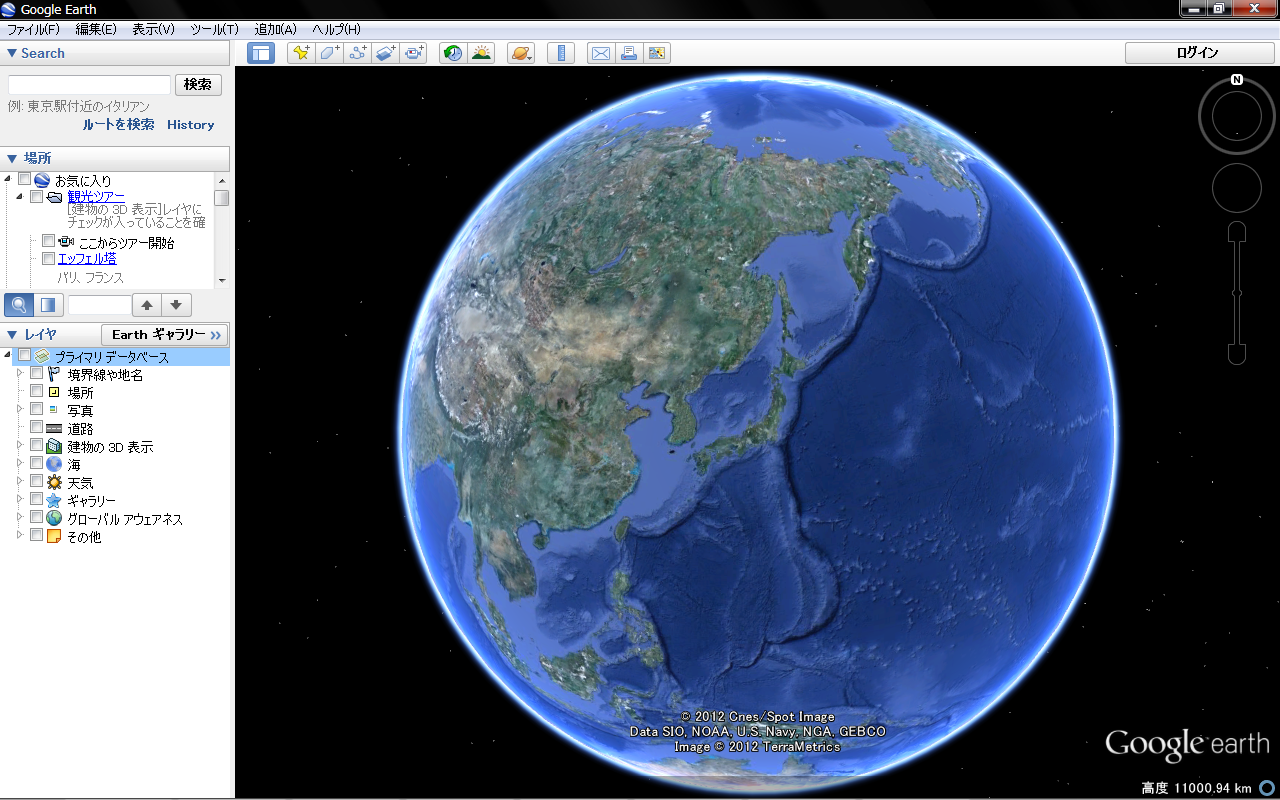Open the search History link
The image size is (1280, 800).
[x=191, y=125]
